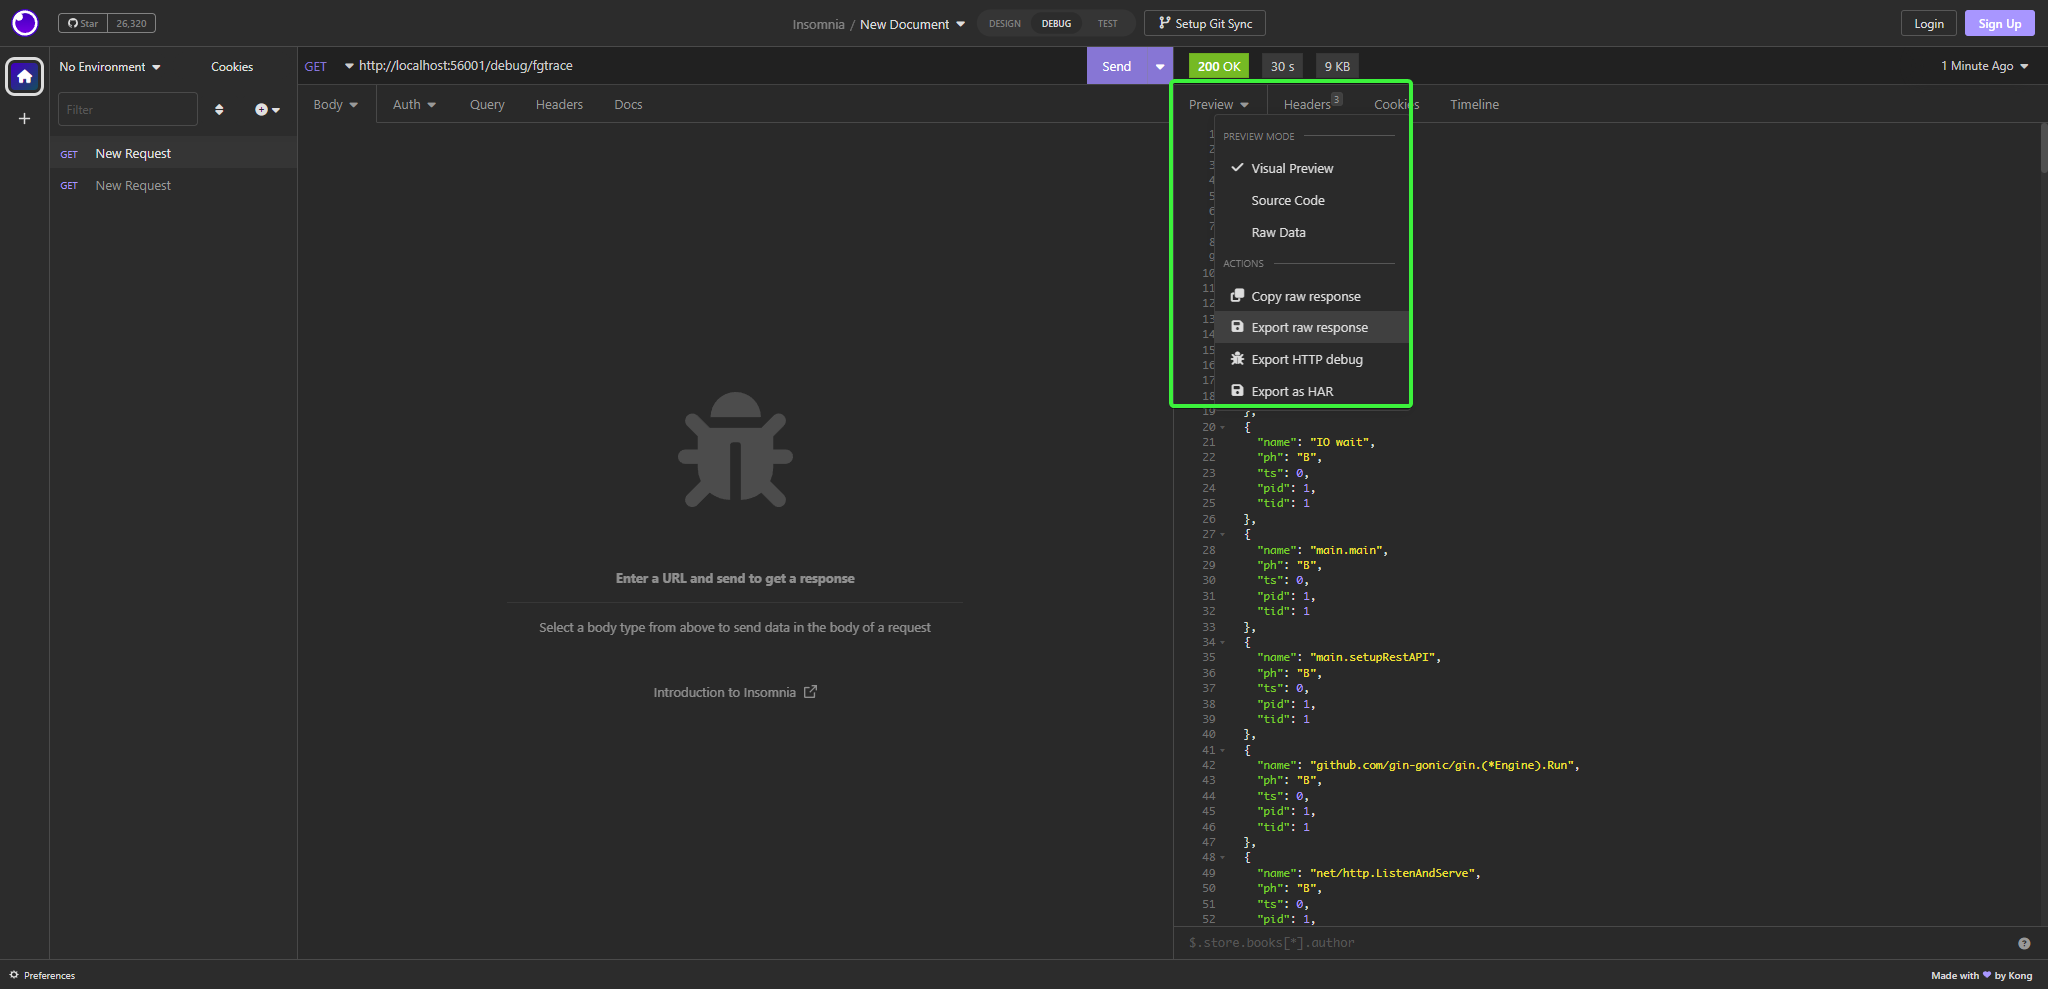
Task: Switch to DESIGN mode
Action: tap(1004, 24)
